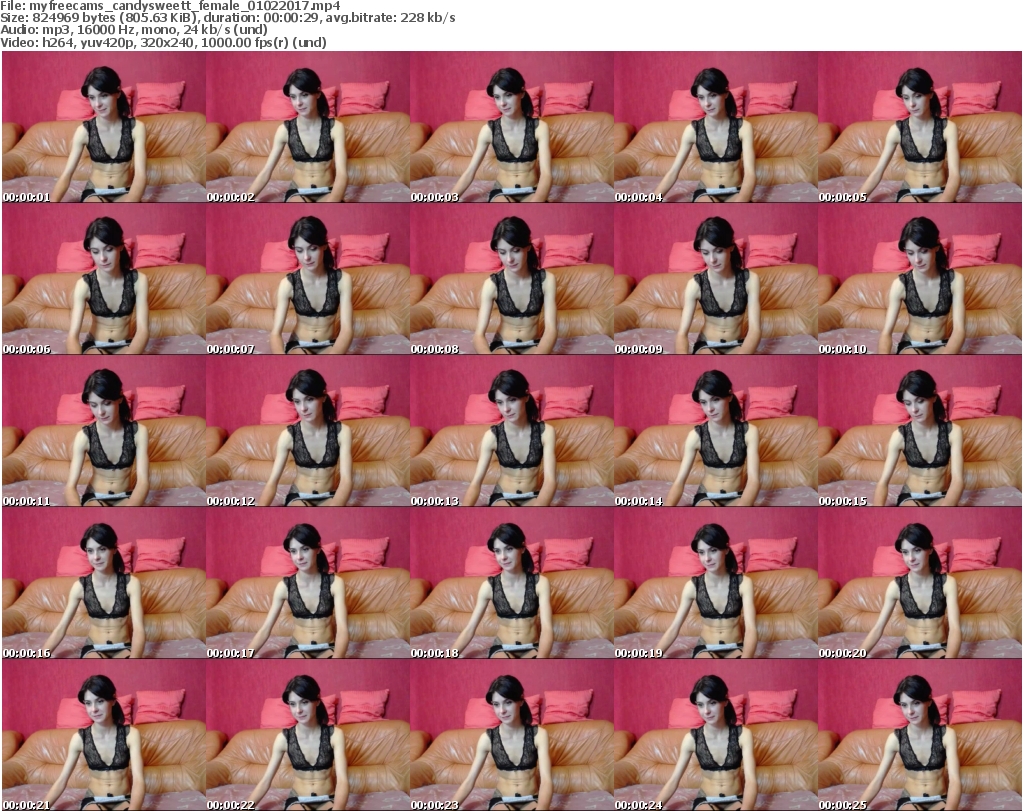Choose the frame at 00:00:20
This screenshot has width=1024, height=811.
pos(920,583)
